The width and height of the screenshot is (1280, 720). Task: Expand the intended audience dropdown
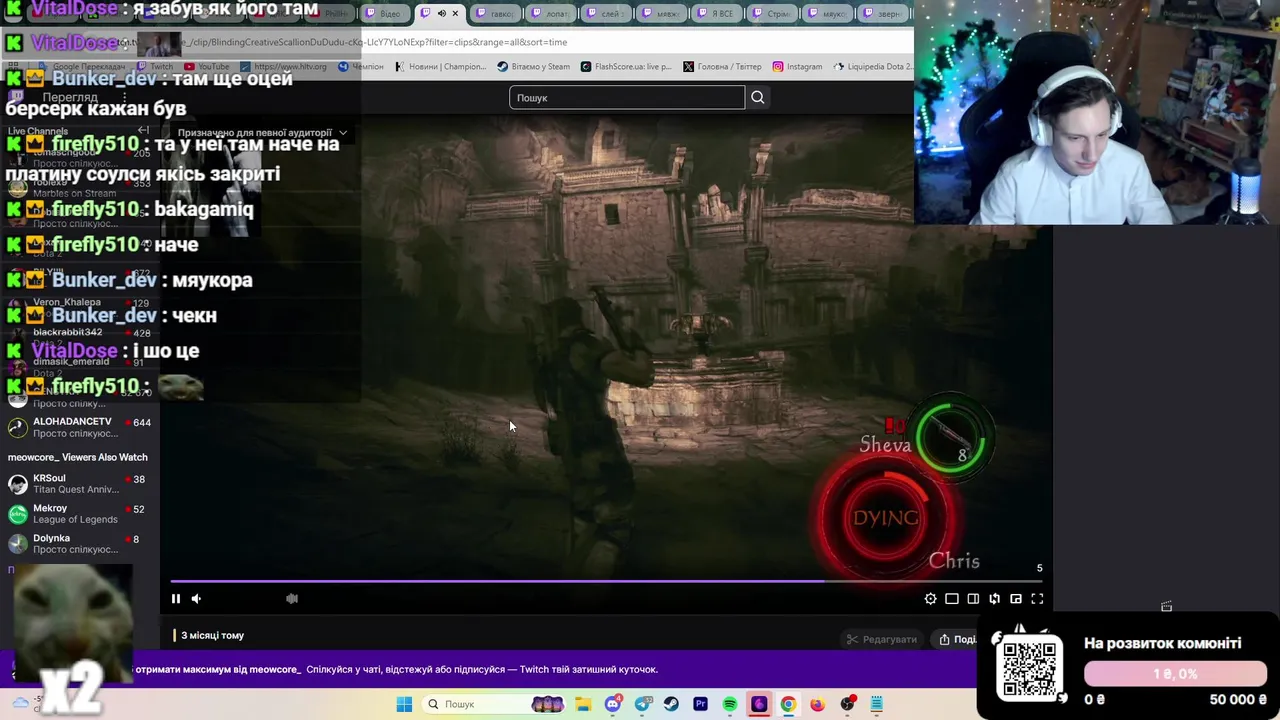tap(262, 132)
